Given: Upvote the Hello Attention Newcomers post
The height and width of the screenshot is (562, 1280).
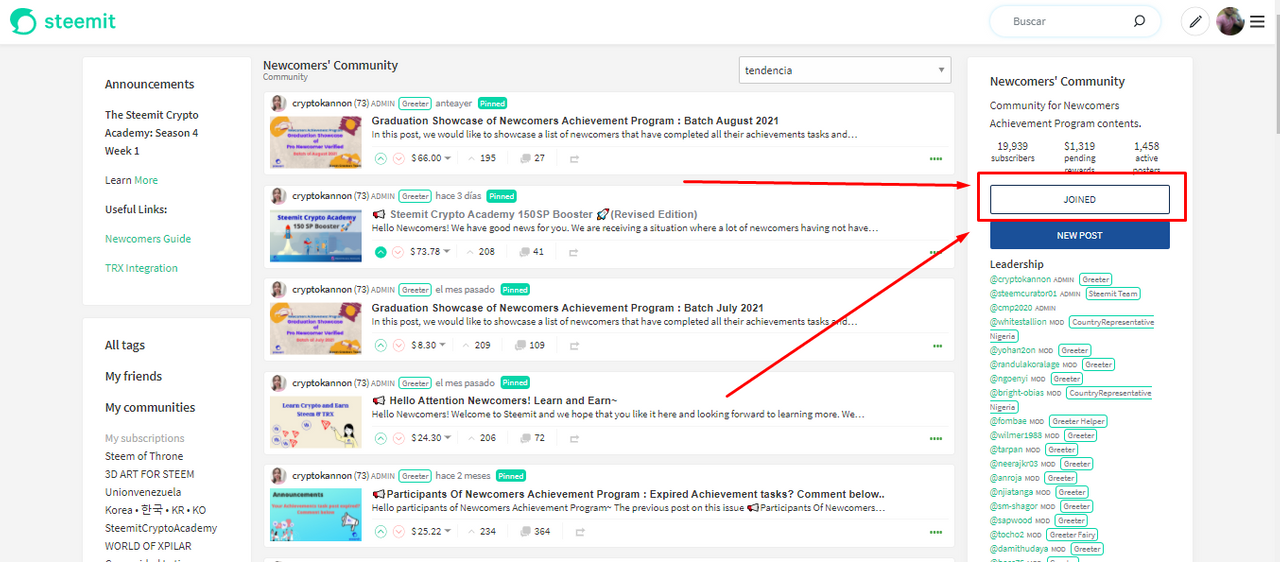Looking at the screenshot, I should pyautogui.click(x=380, y=438).
